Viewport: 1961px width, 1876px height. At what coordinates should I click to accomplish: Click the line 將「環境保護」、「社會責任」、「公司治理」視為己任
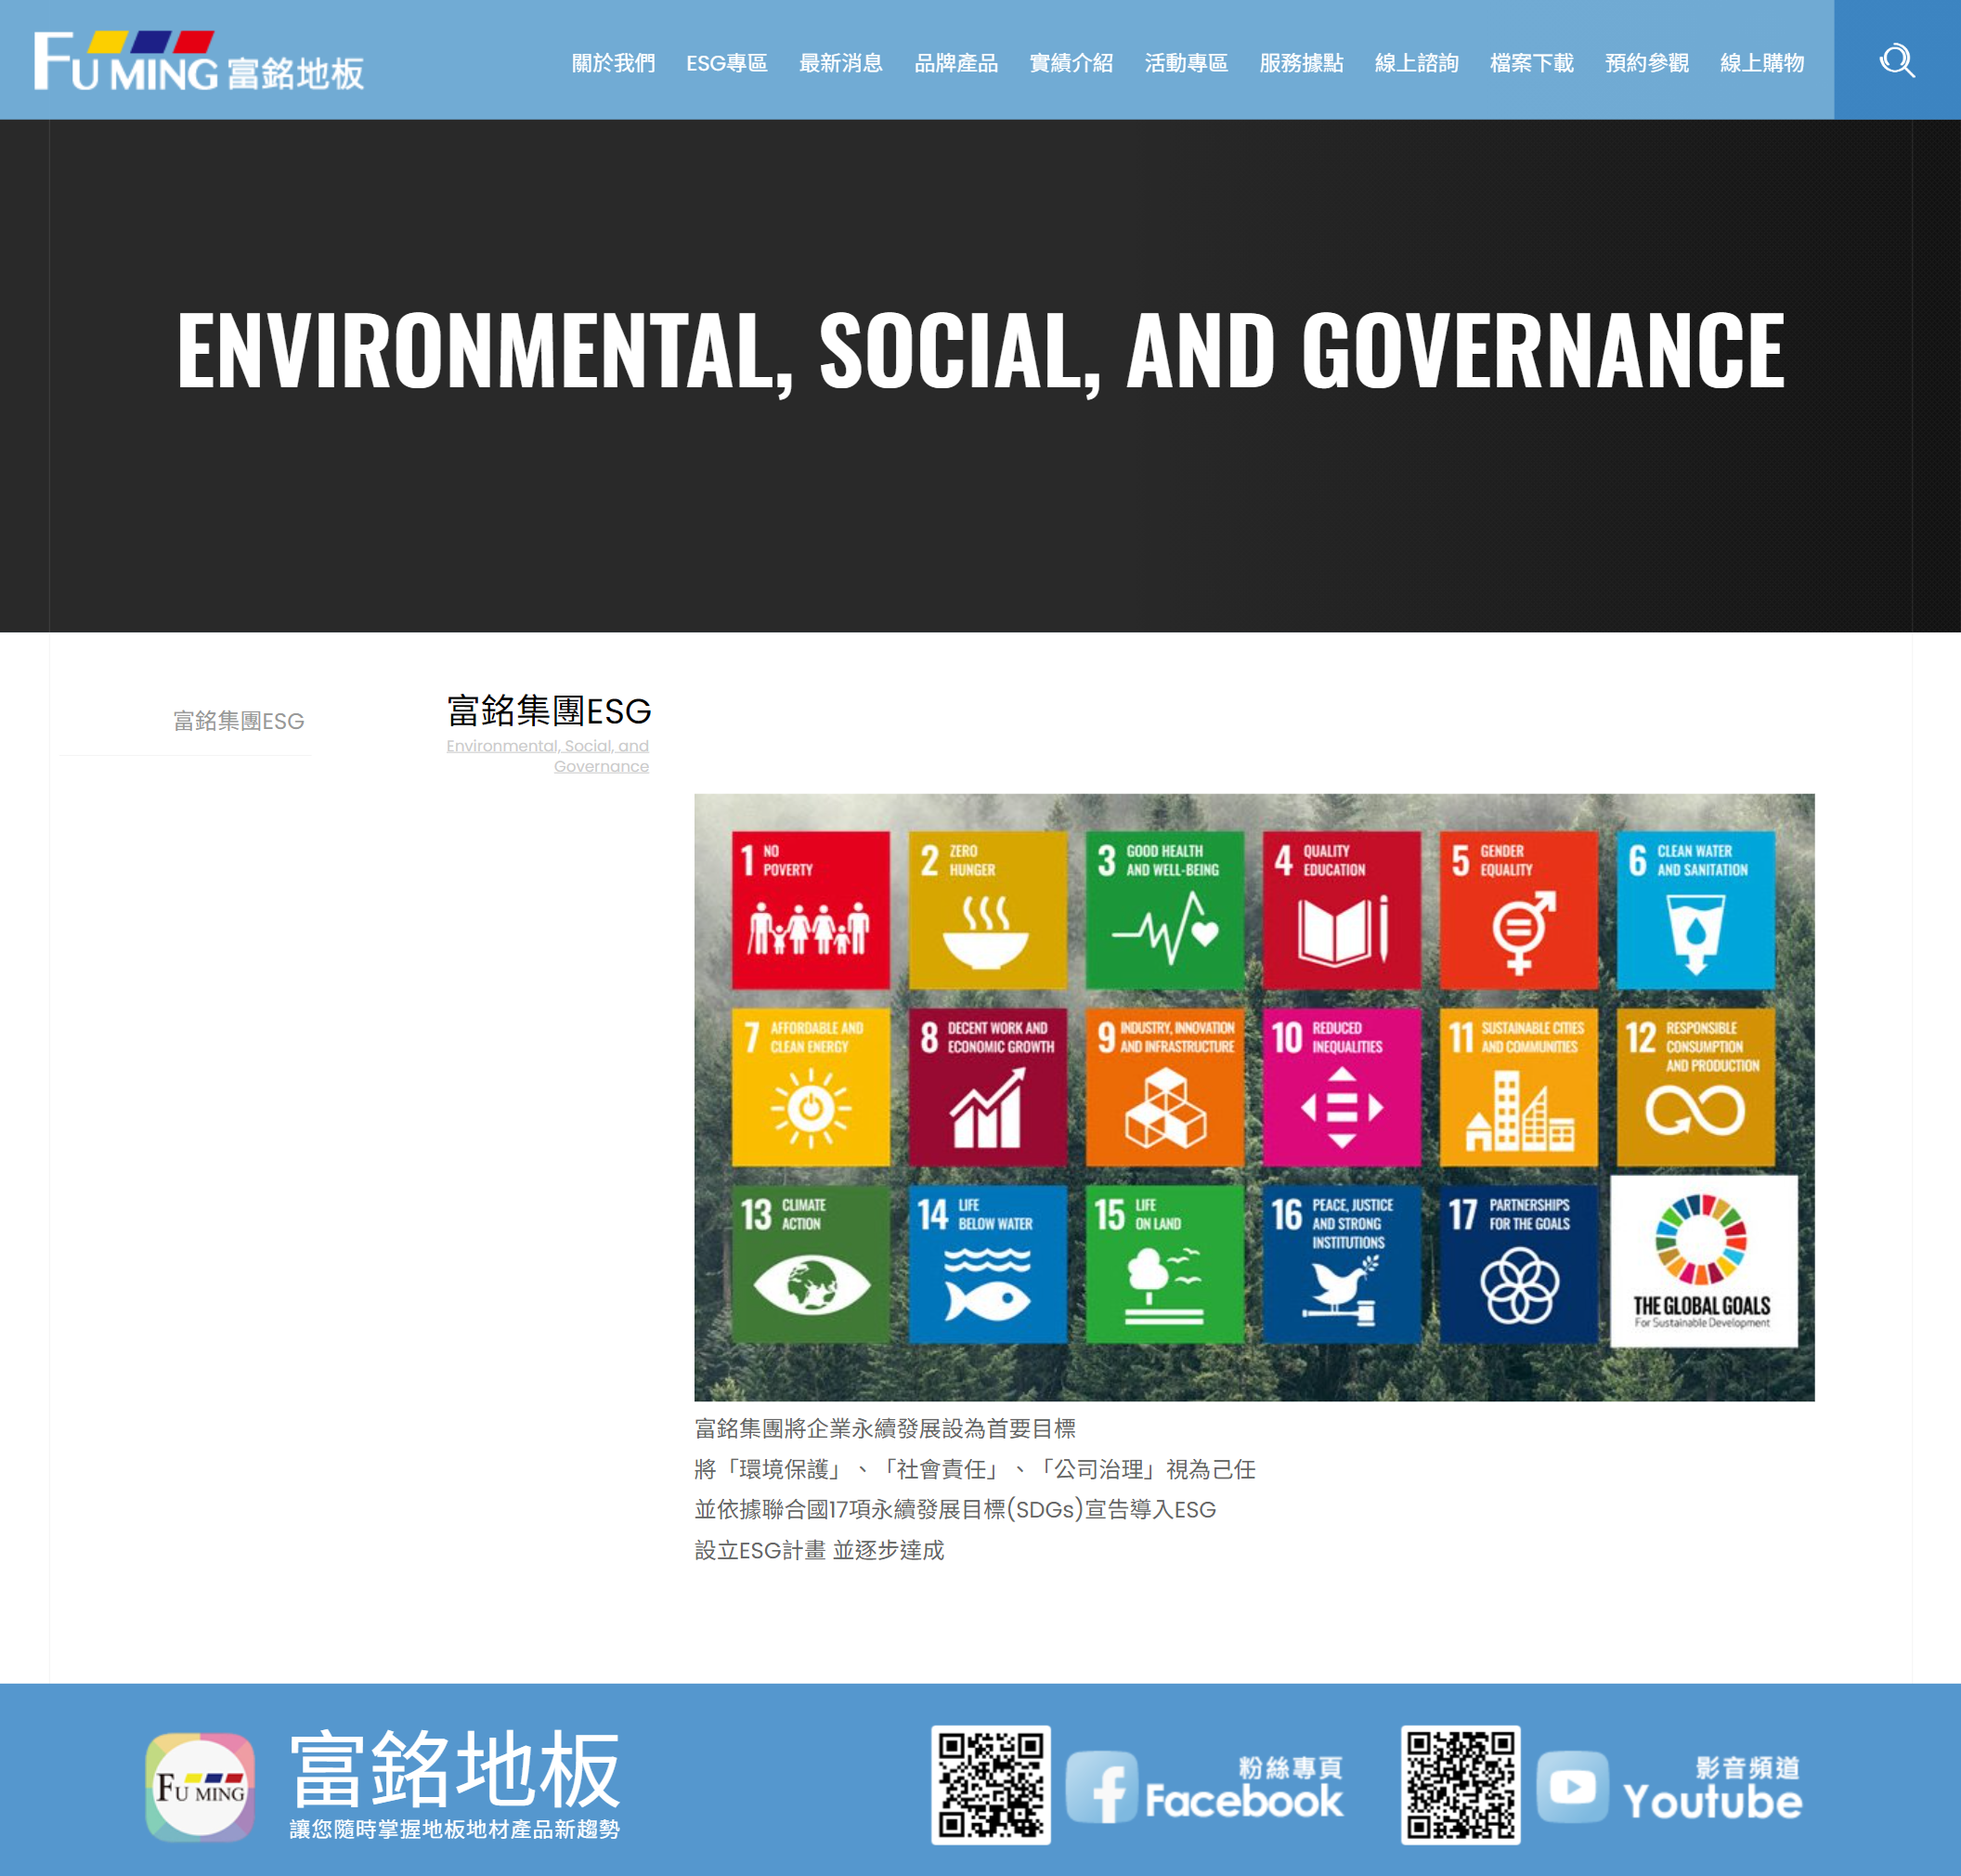tap(975, 1470)
